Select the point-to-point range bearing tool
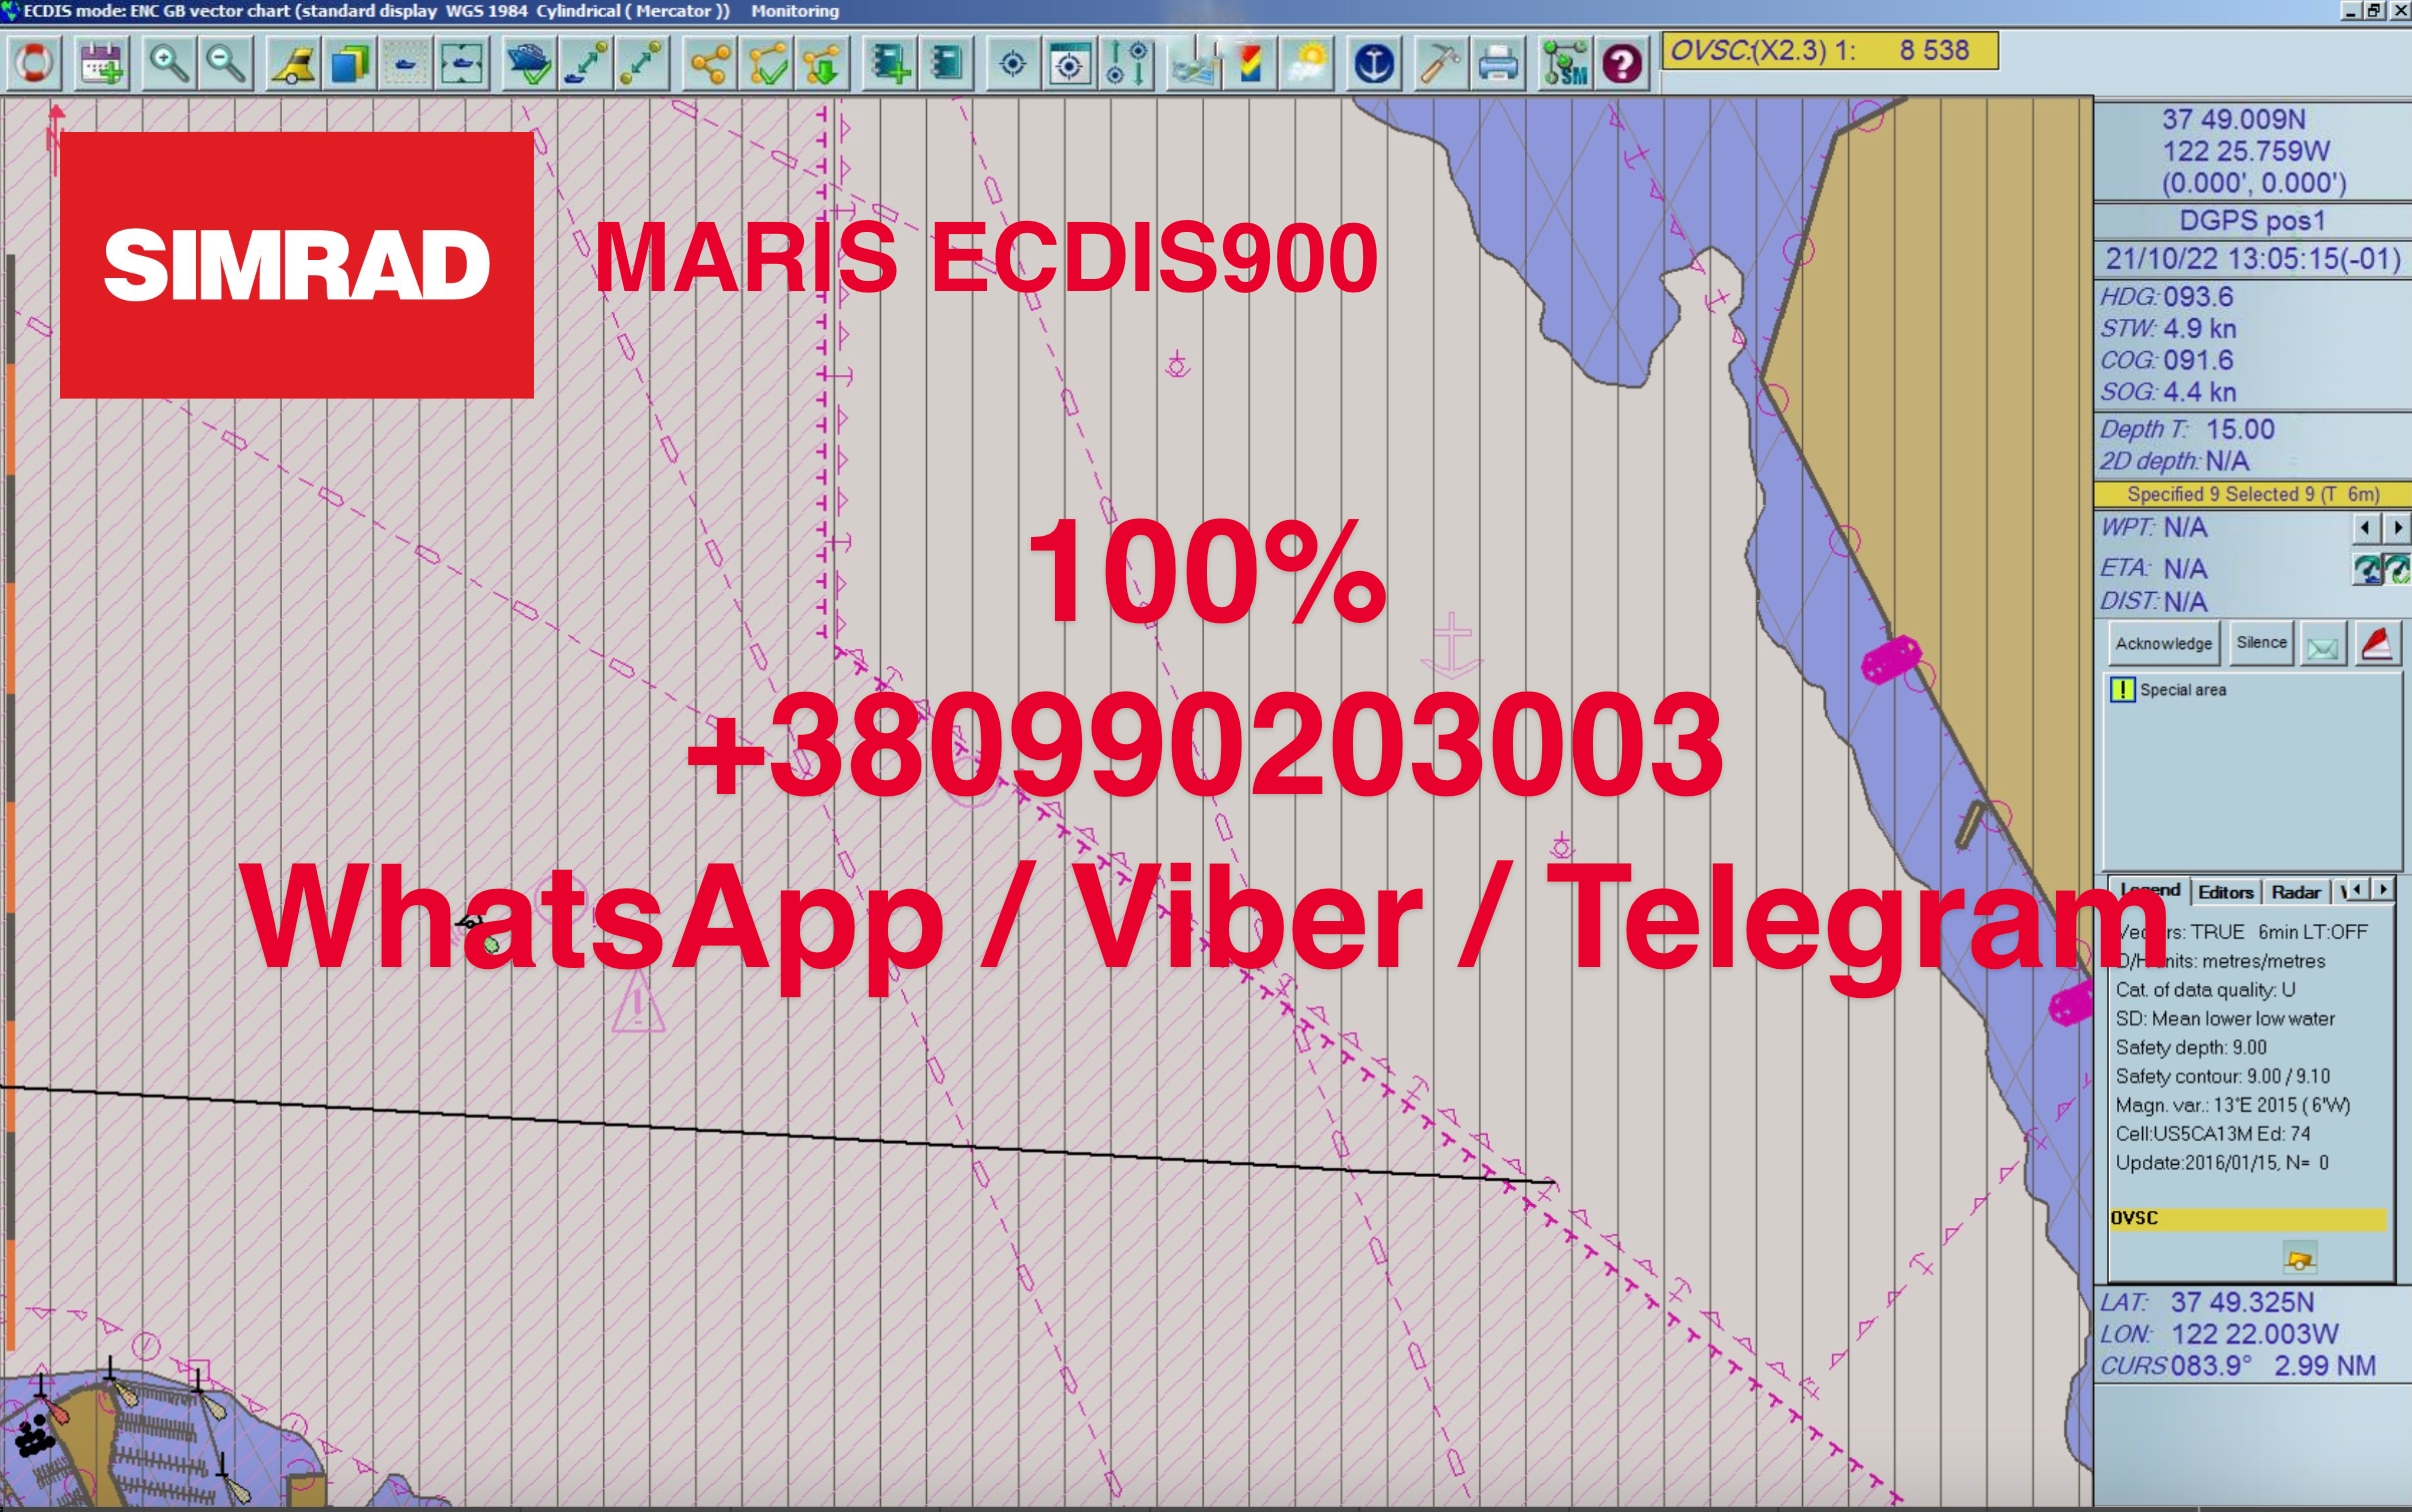Viewport: 2412px width, 1512px height. (x=642, y=64)
